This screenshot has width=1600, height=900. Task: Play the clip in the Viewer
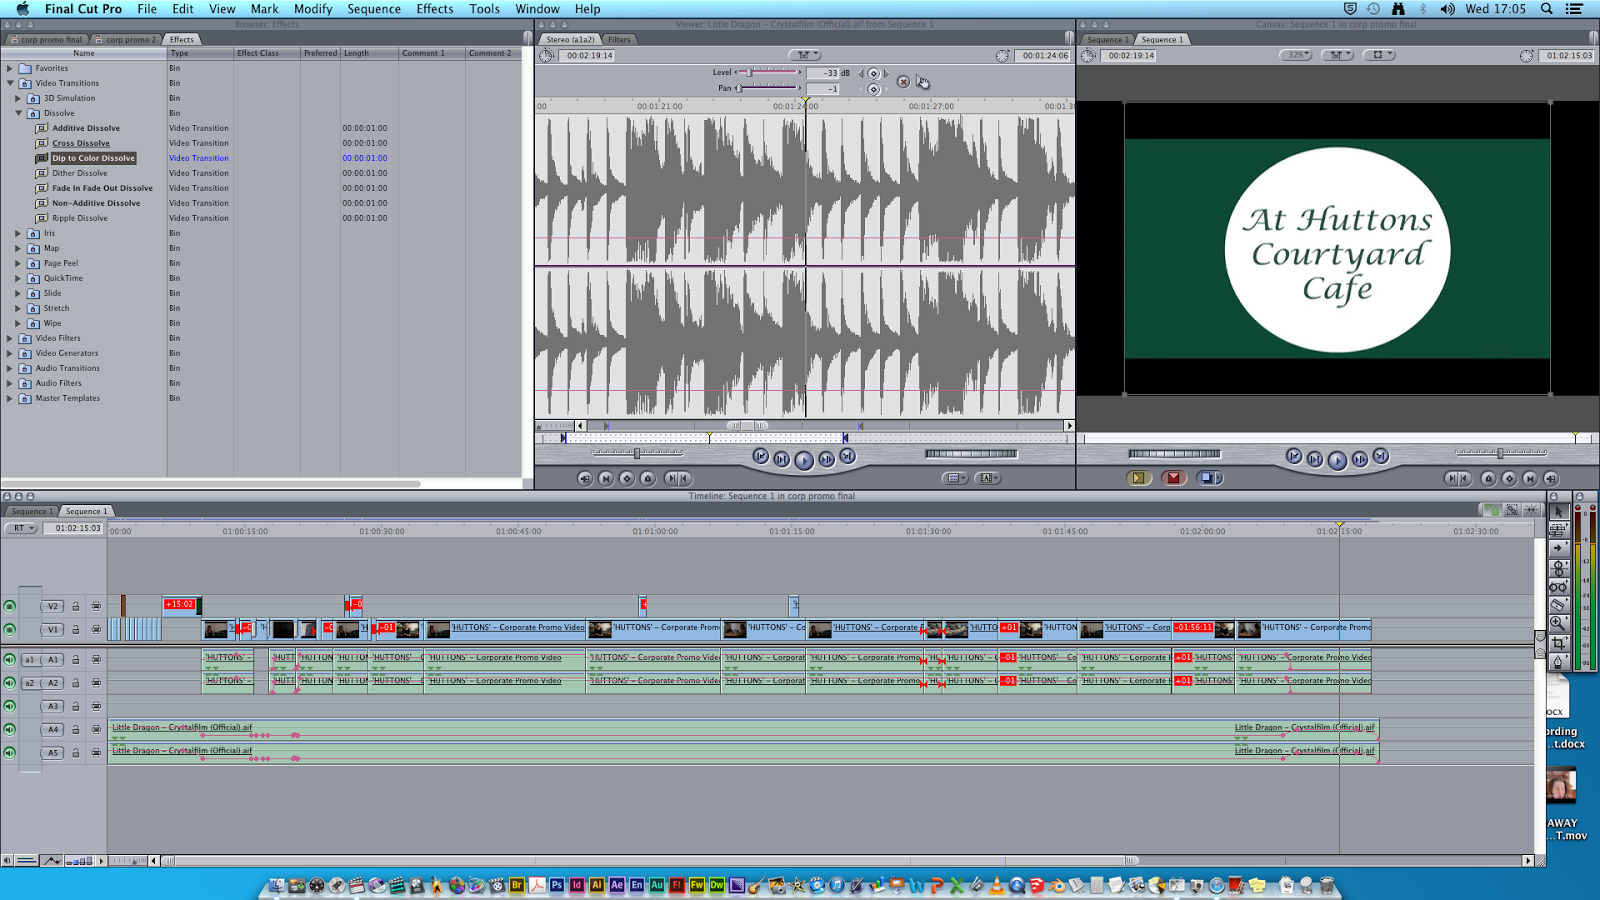pos(804,460)
